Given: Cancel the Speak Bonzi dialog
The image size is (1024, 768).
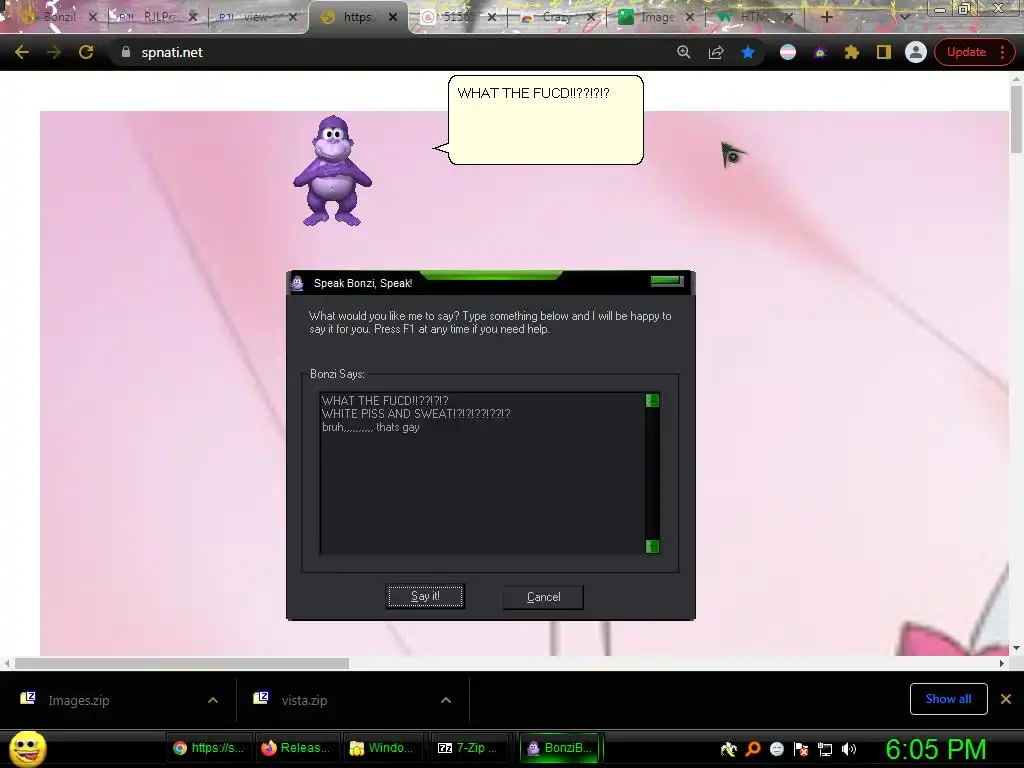Looking at the screenshot, I should pos(543,597).
